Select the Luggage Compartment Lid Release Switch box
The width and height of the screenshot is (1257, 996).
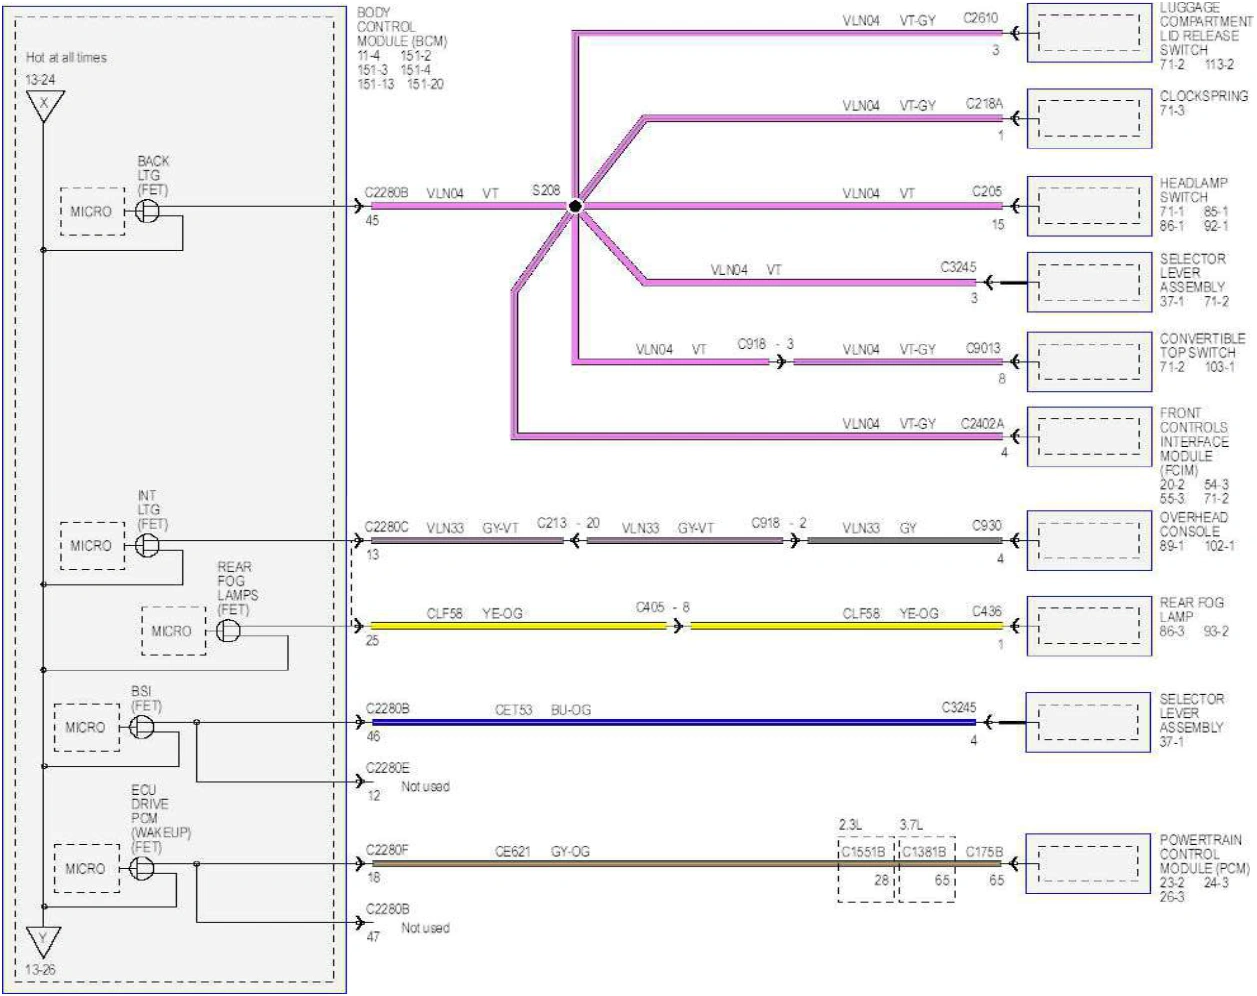1089,33
